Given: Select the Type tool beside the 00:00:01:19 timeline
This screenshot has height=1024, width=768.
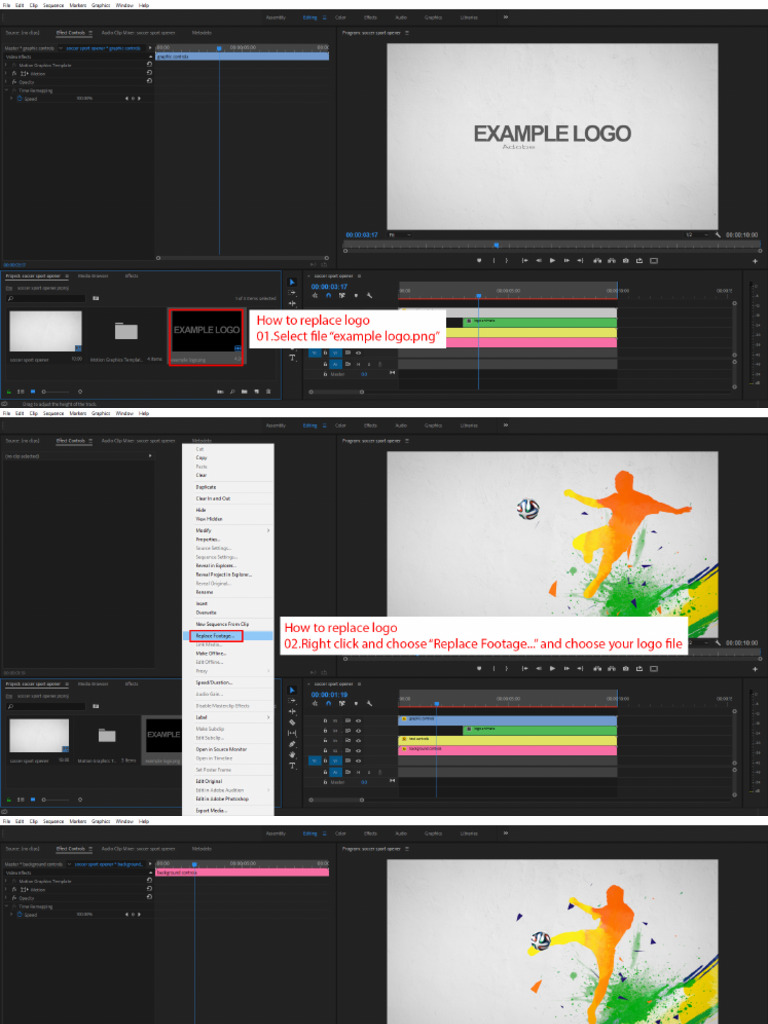Looking at the screenshot, I should tap(292, 765).
